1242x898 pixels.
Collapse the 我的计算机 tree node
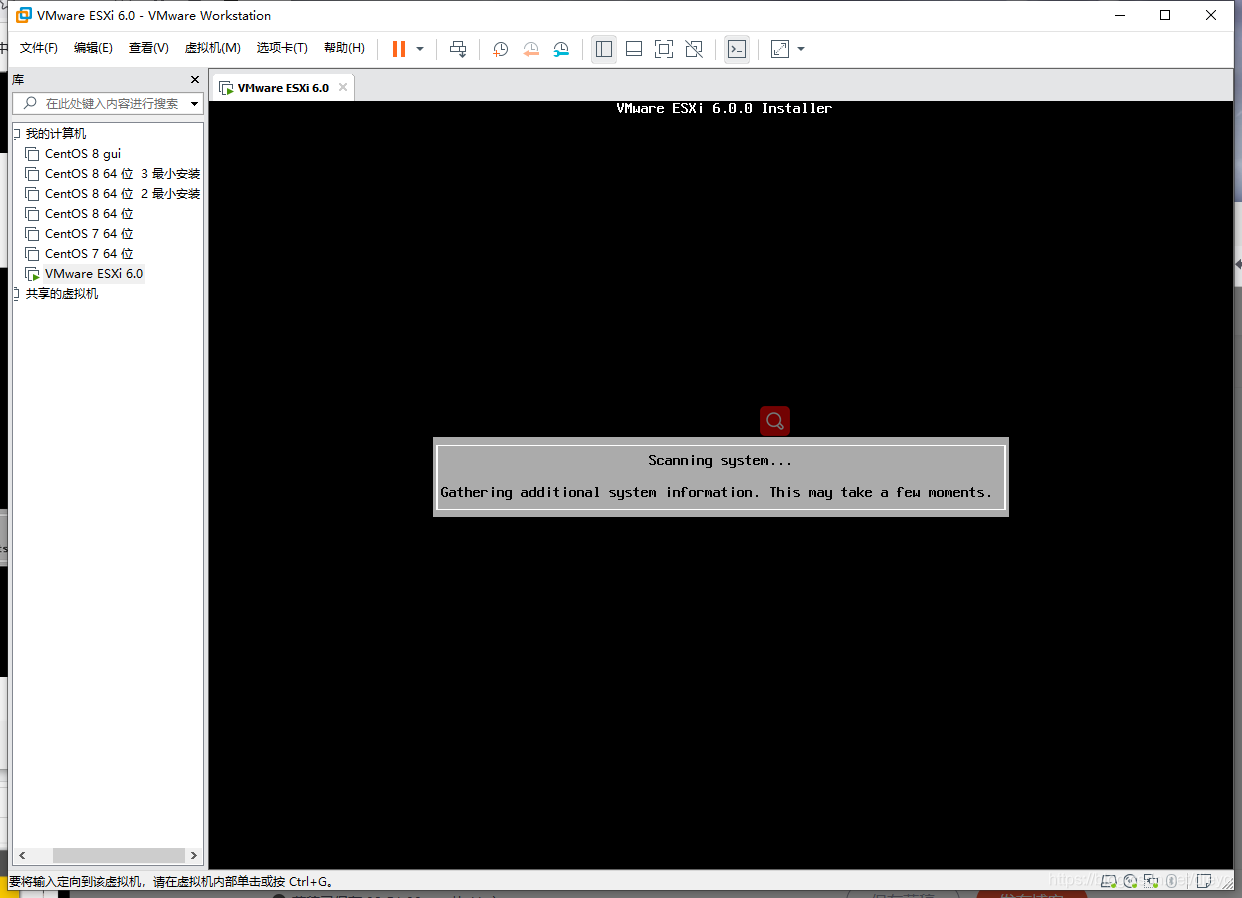(16, 134)
